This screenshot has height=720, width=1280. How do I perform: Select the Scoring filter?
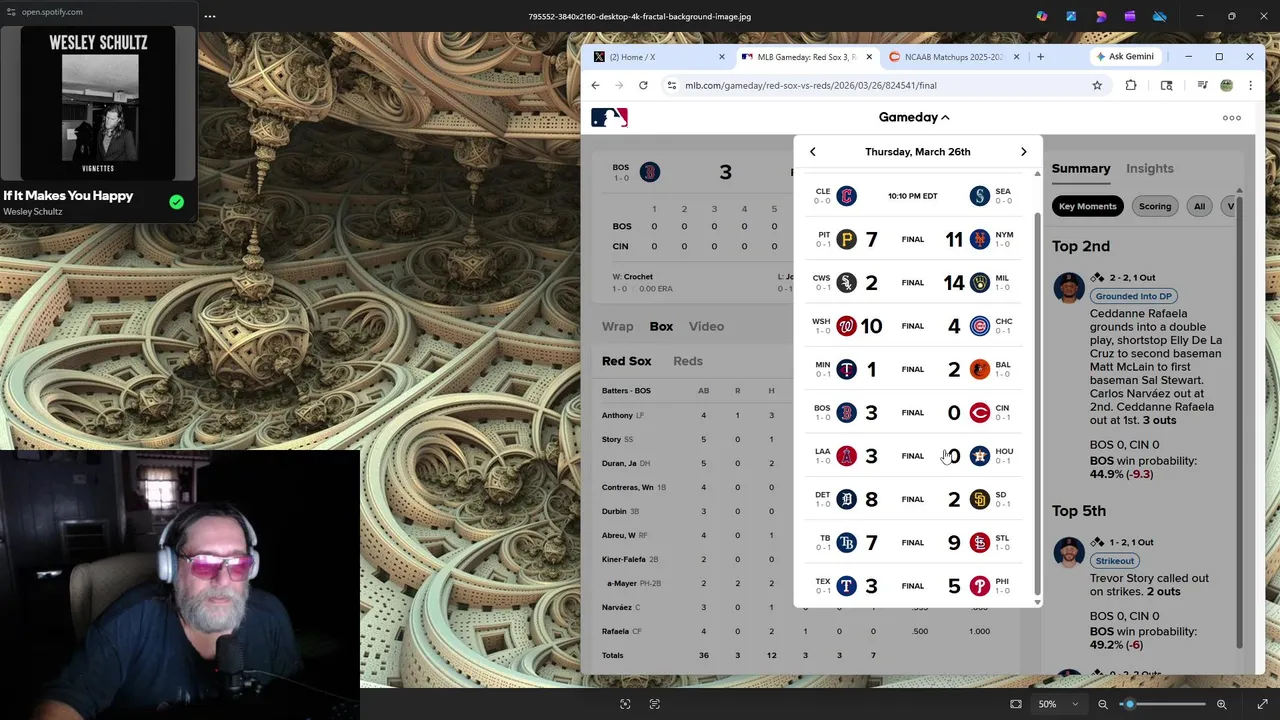click(x=1155, y=206)
